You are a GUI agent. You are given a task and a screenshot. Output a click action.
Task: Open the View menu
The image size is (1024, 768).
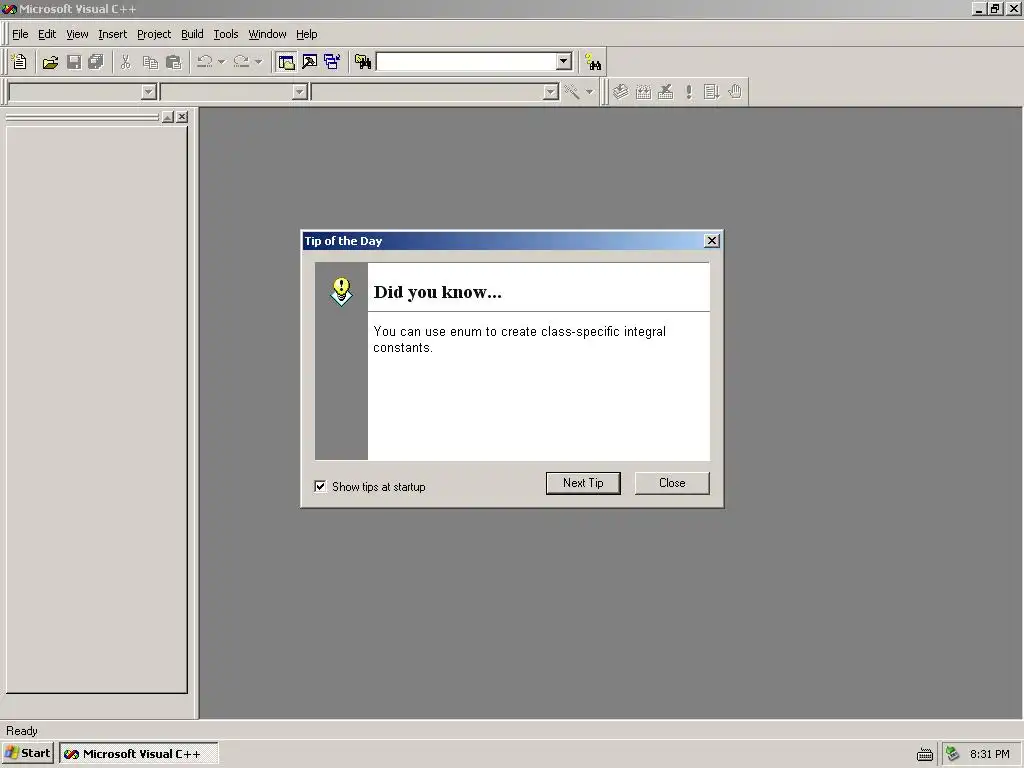coord(77,34)
